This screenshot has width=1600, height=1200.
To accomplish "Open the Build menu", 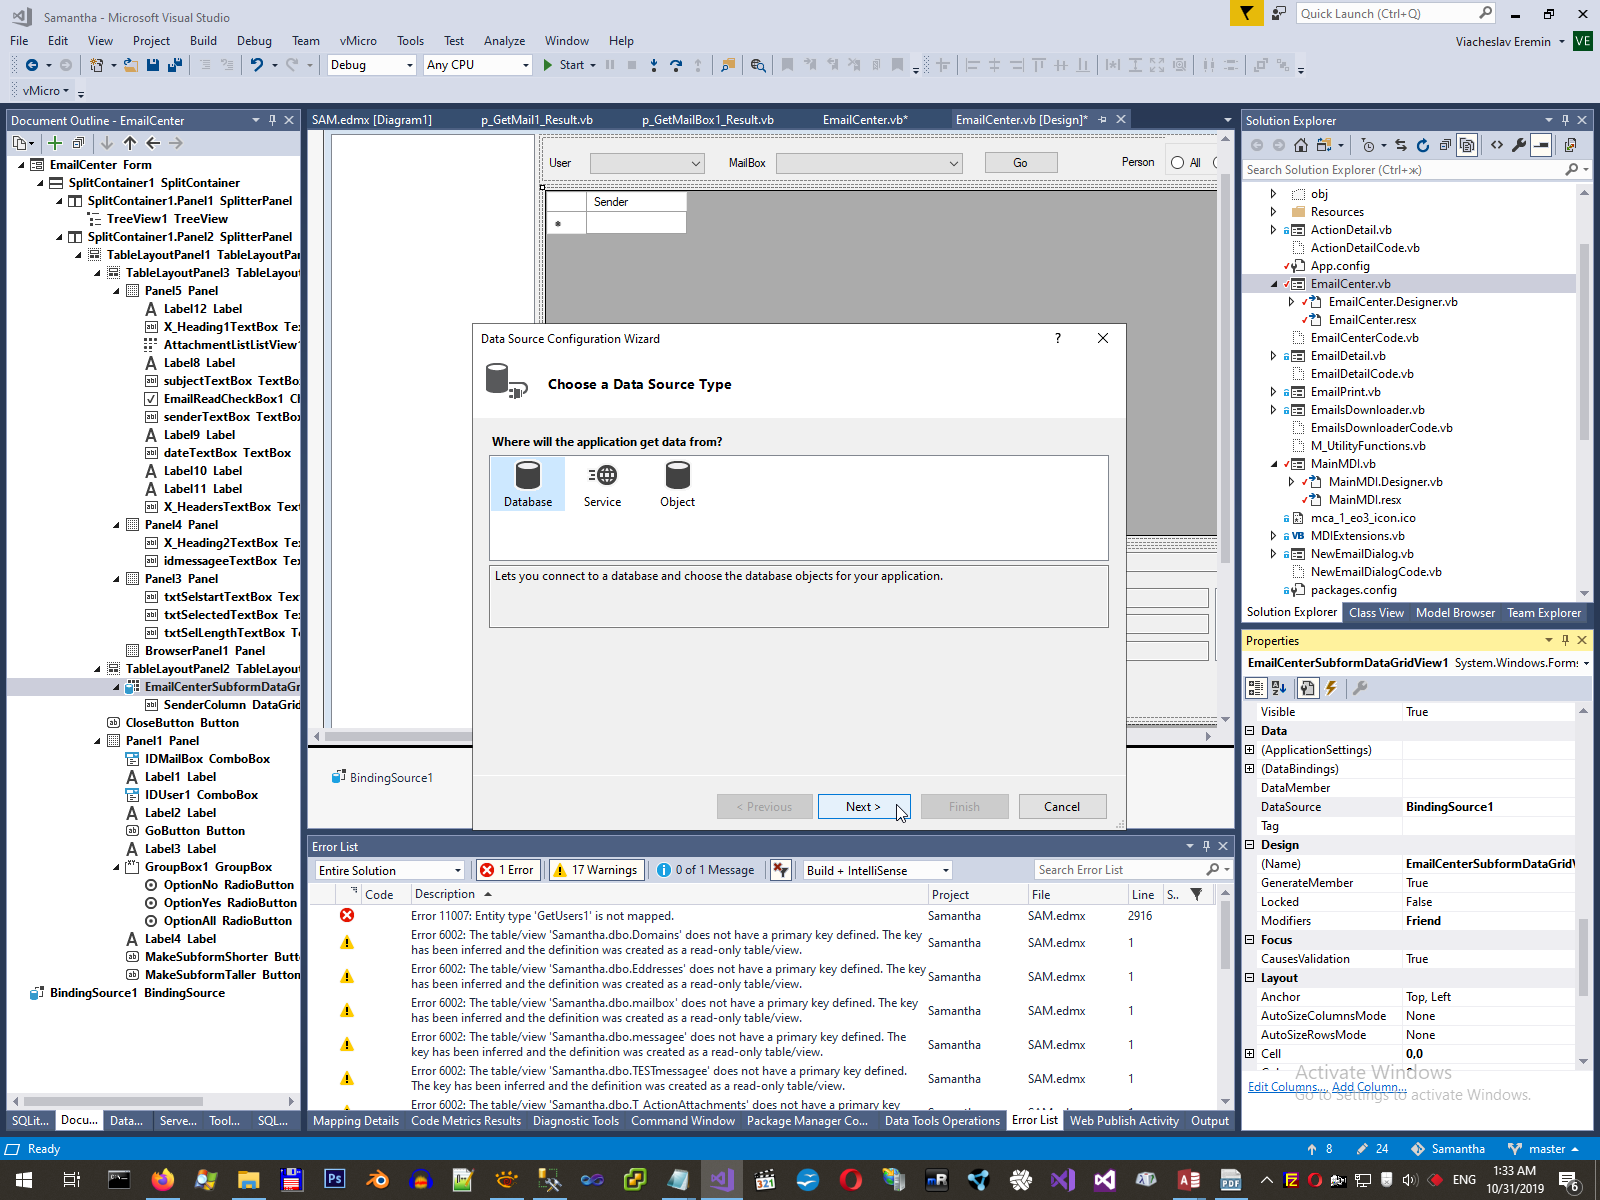I will tap(203, 41).
